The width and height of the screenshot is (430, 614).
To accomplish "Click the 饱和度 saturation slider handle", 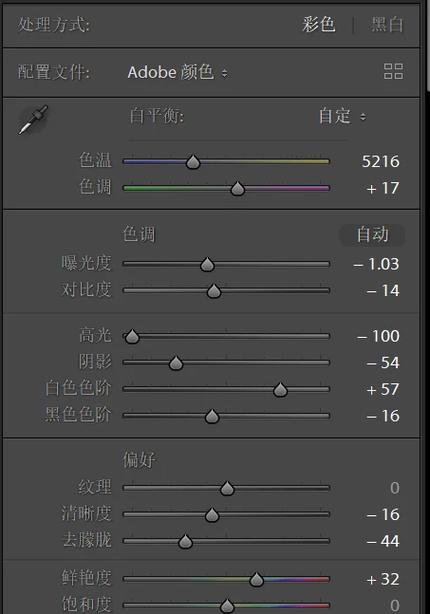I will coord(227,606).
